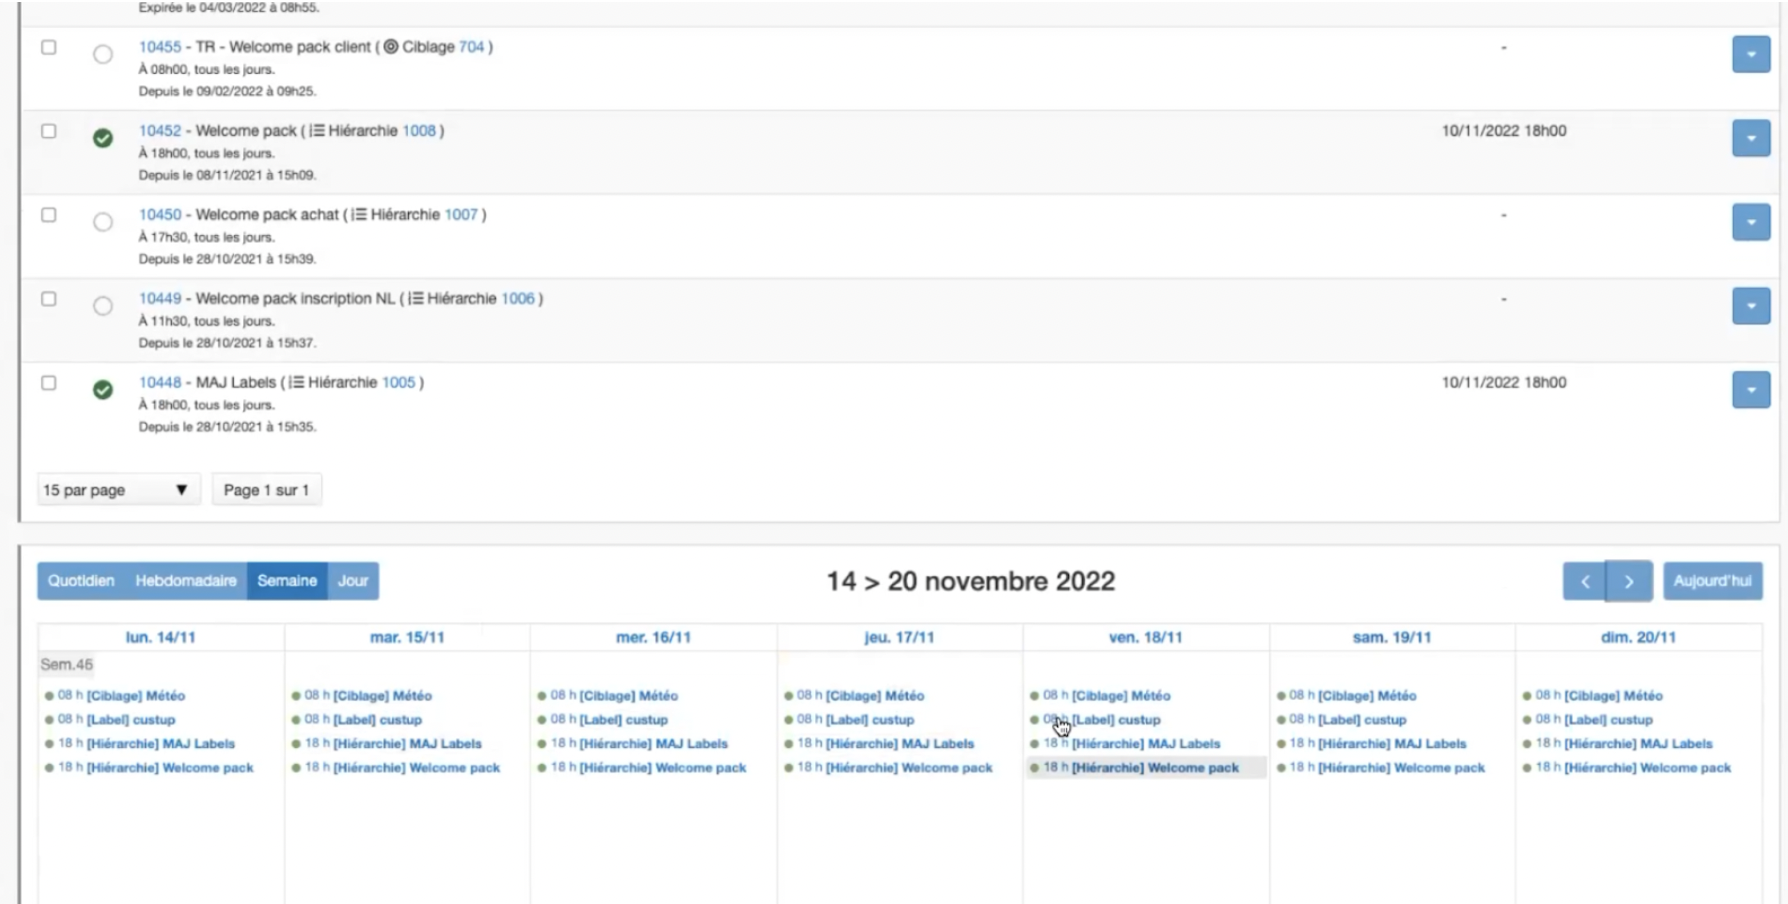The image size is (1788, 904).
Task: Open actions dropdown for row 10452
Action: [1751, 138]
